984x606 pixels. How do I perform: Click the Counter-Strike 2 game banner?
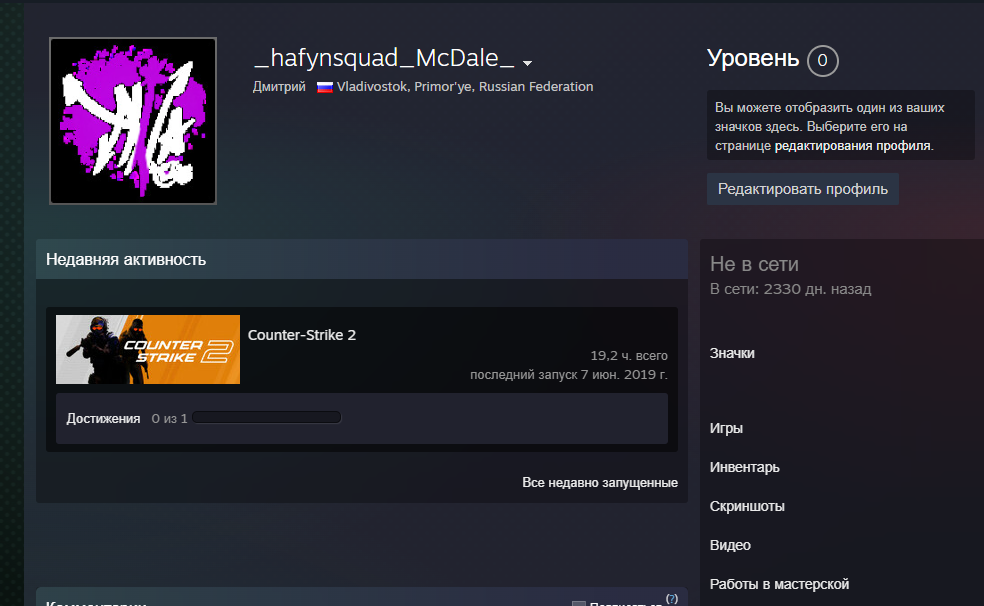148,350
